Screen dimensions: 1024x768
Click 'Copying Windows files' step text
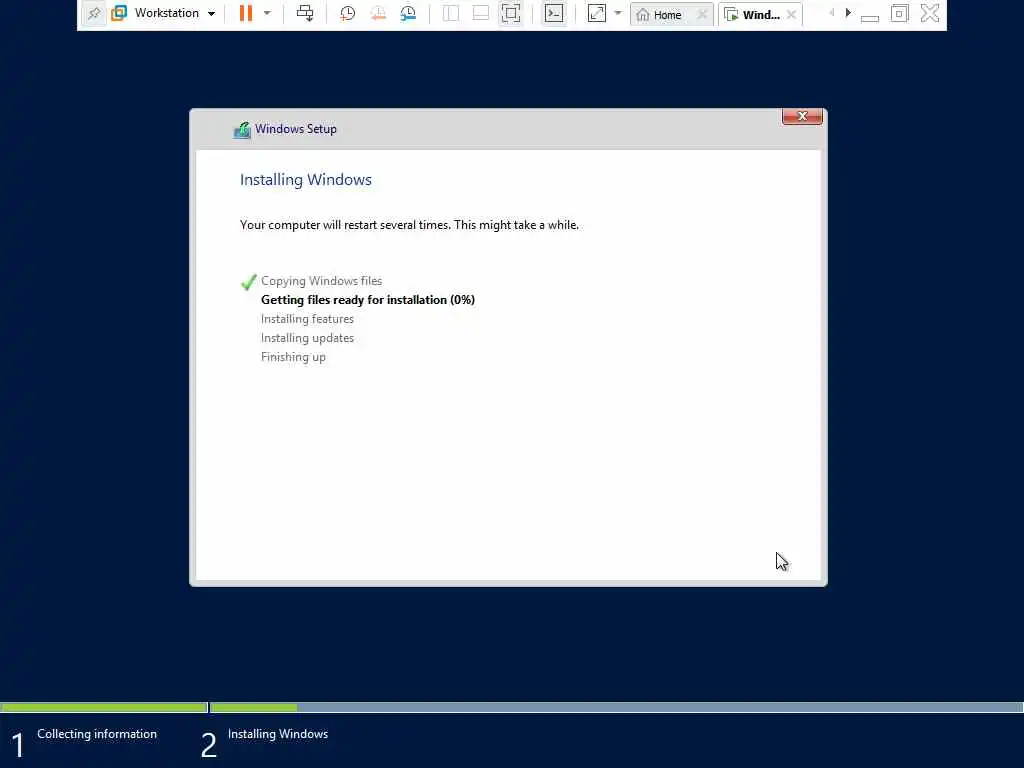pyautogui.click(x=321, y=281)
